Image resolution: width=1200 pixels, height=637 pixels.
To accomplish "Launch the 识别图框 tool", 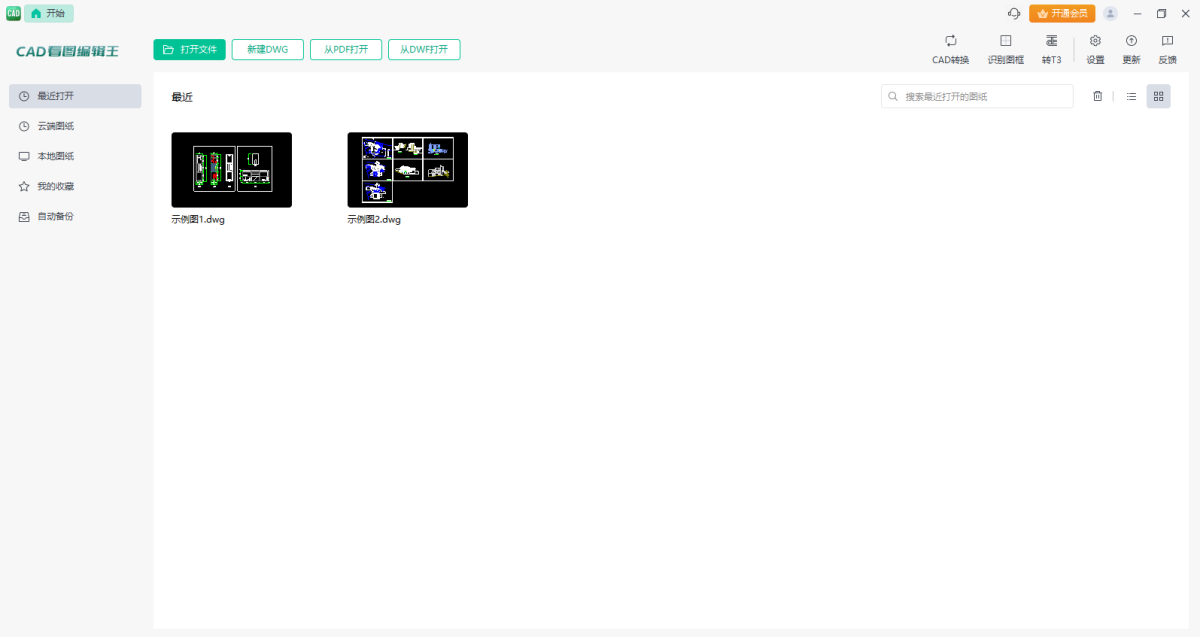I will tap(1006, 49).
